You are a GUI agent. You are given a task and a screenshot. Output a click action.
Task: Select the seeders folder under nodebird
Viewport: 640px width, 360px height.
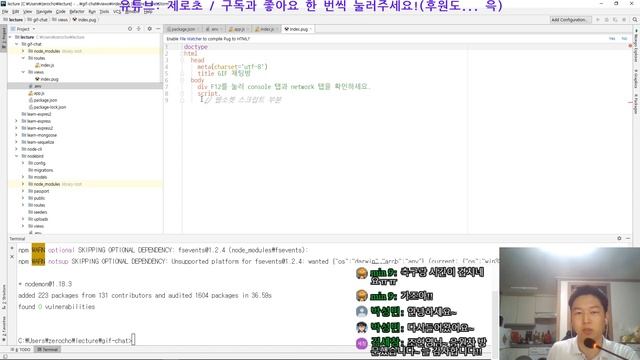click(38, 212)
